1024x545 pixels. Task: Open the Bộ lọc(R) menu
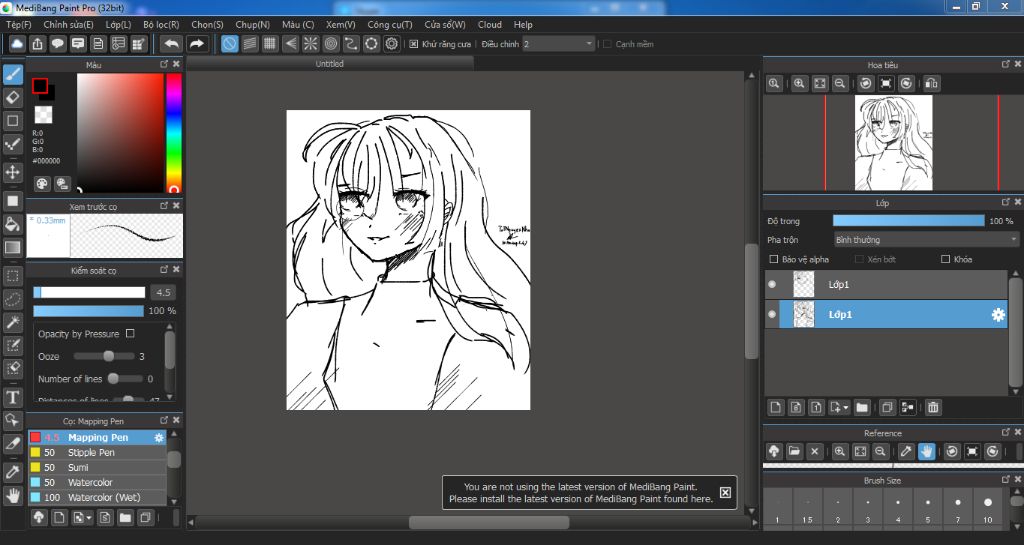click(x=161, y=24)
